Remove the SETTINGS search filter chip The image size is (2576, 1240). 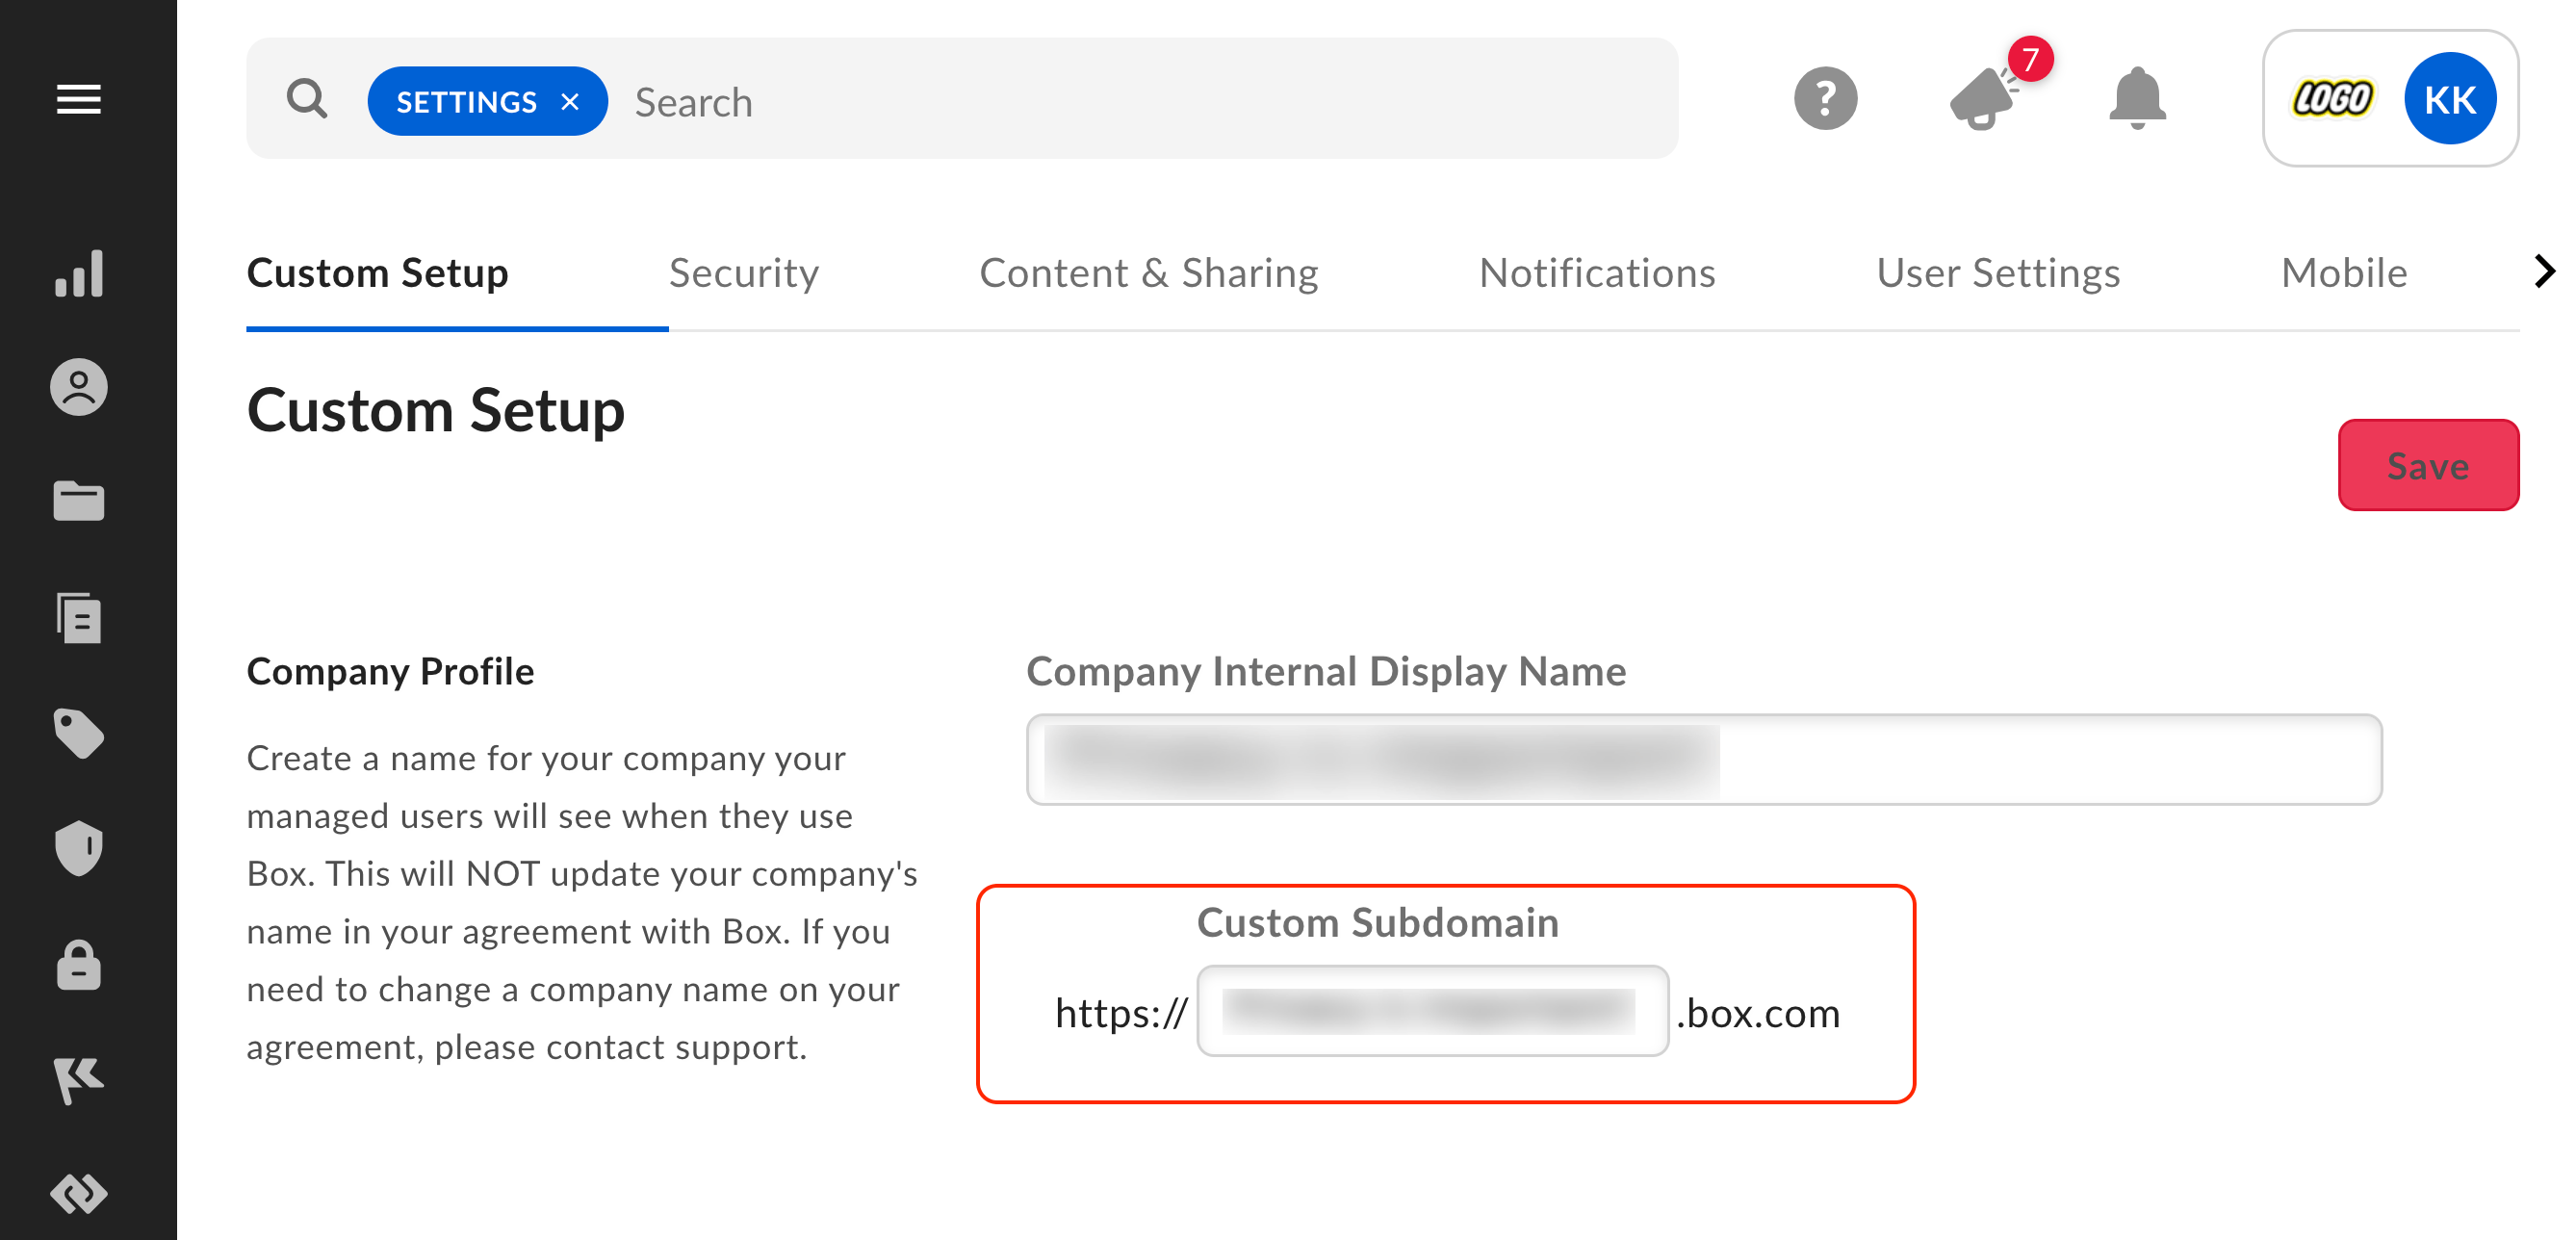[570, 102]
